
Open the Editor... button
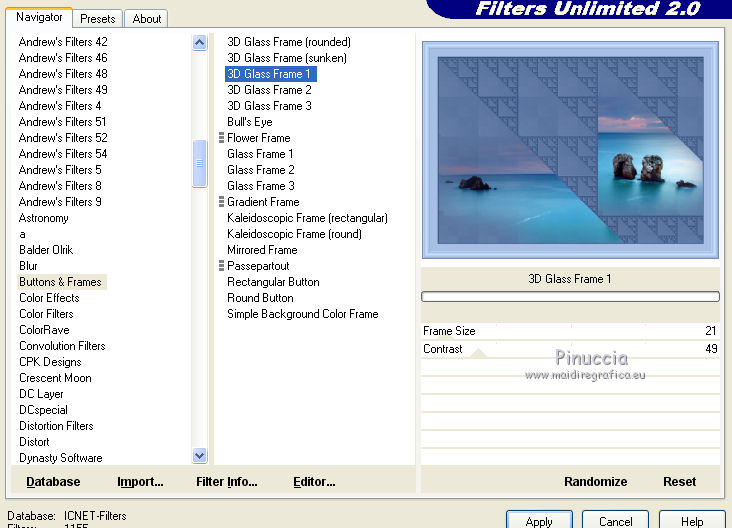pyautogui.click(x=314, y=481)
